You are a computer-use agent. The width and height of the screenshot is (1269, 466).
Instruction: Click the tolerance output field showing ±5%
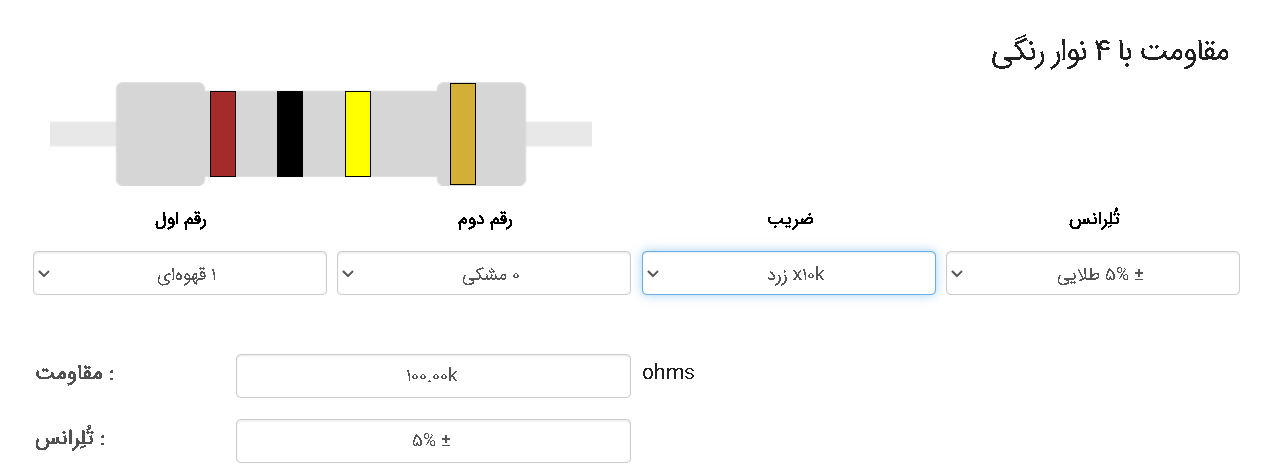click(x=433, y=441)
